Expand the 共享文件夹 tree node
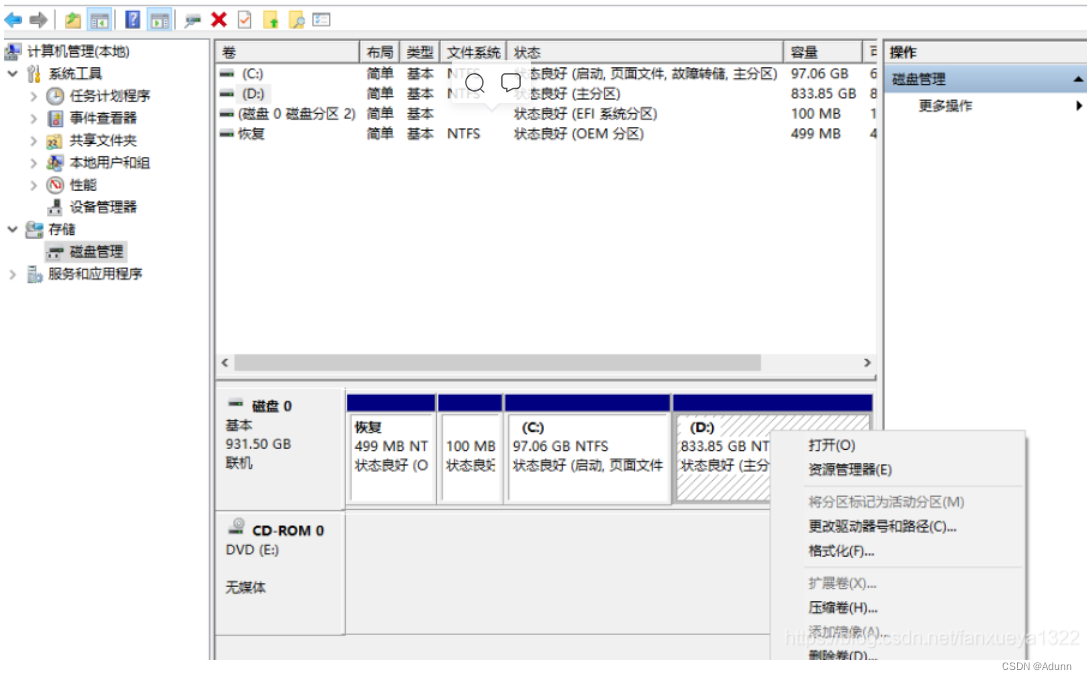Image resolution: width=1087 pixels, height=680 pixels. coord(33,141)
